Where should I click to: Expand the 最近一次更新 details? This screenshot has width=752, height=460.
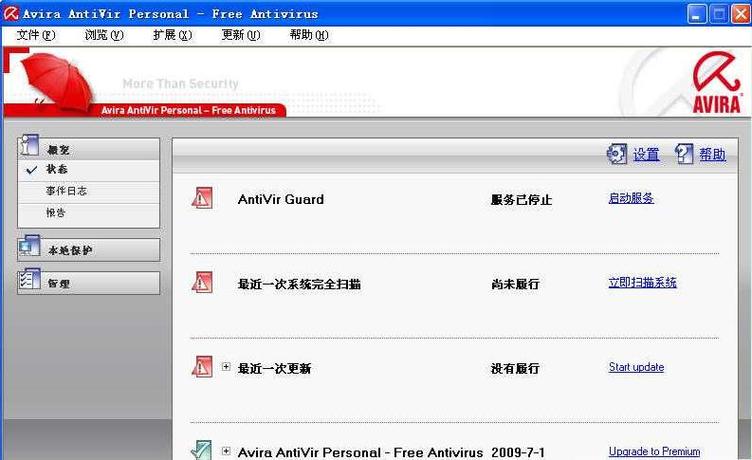(x=226, y=367)
